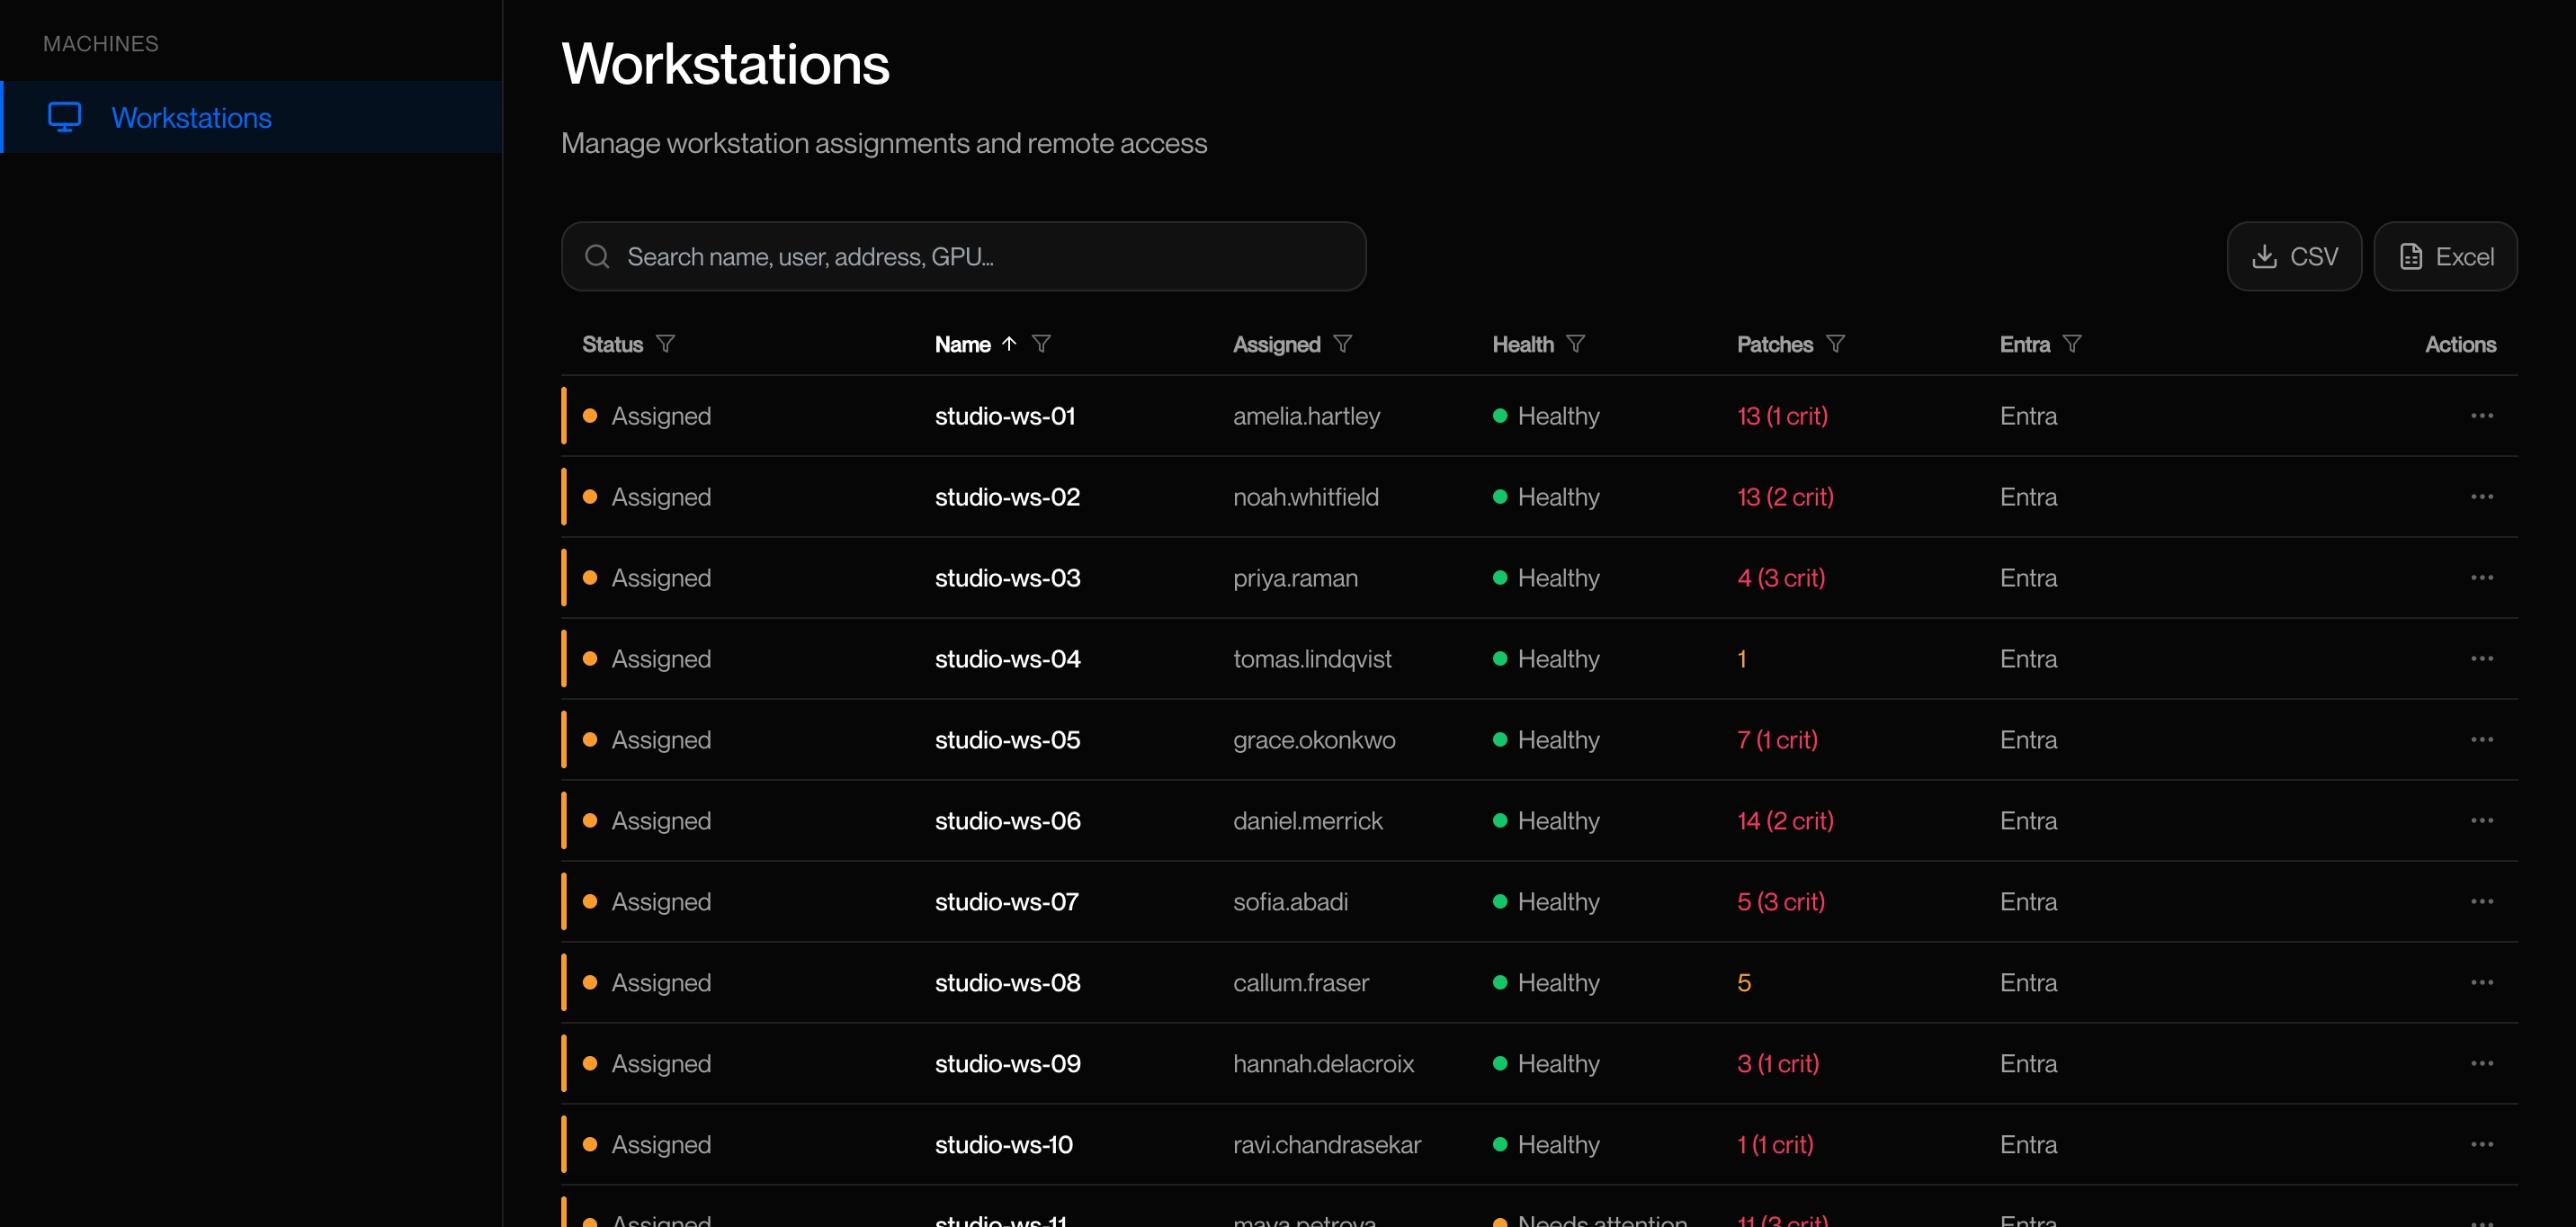Filter by the Status column
Screen dimensions: 2576x1227
click(x=666, y=344)
